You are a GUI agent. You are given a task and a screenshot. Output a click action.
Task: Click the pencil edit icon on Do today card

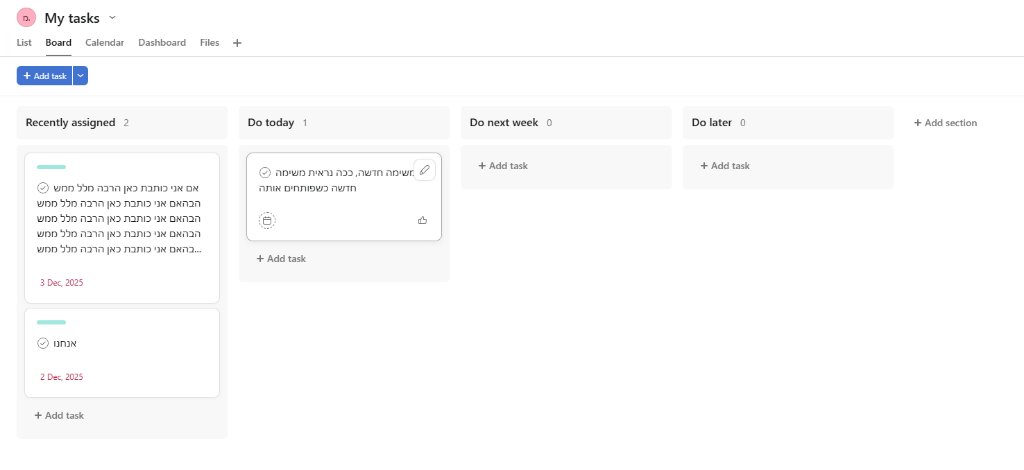coord(424,170)
